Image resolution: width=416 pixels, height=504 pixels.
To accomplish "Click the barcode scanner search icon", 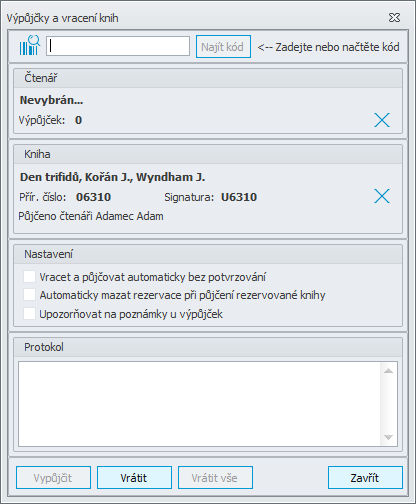I will 30,45.
